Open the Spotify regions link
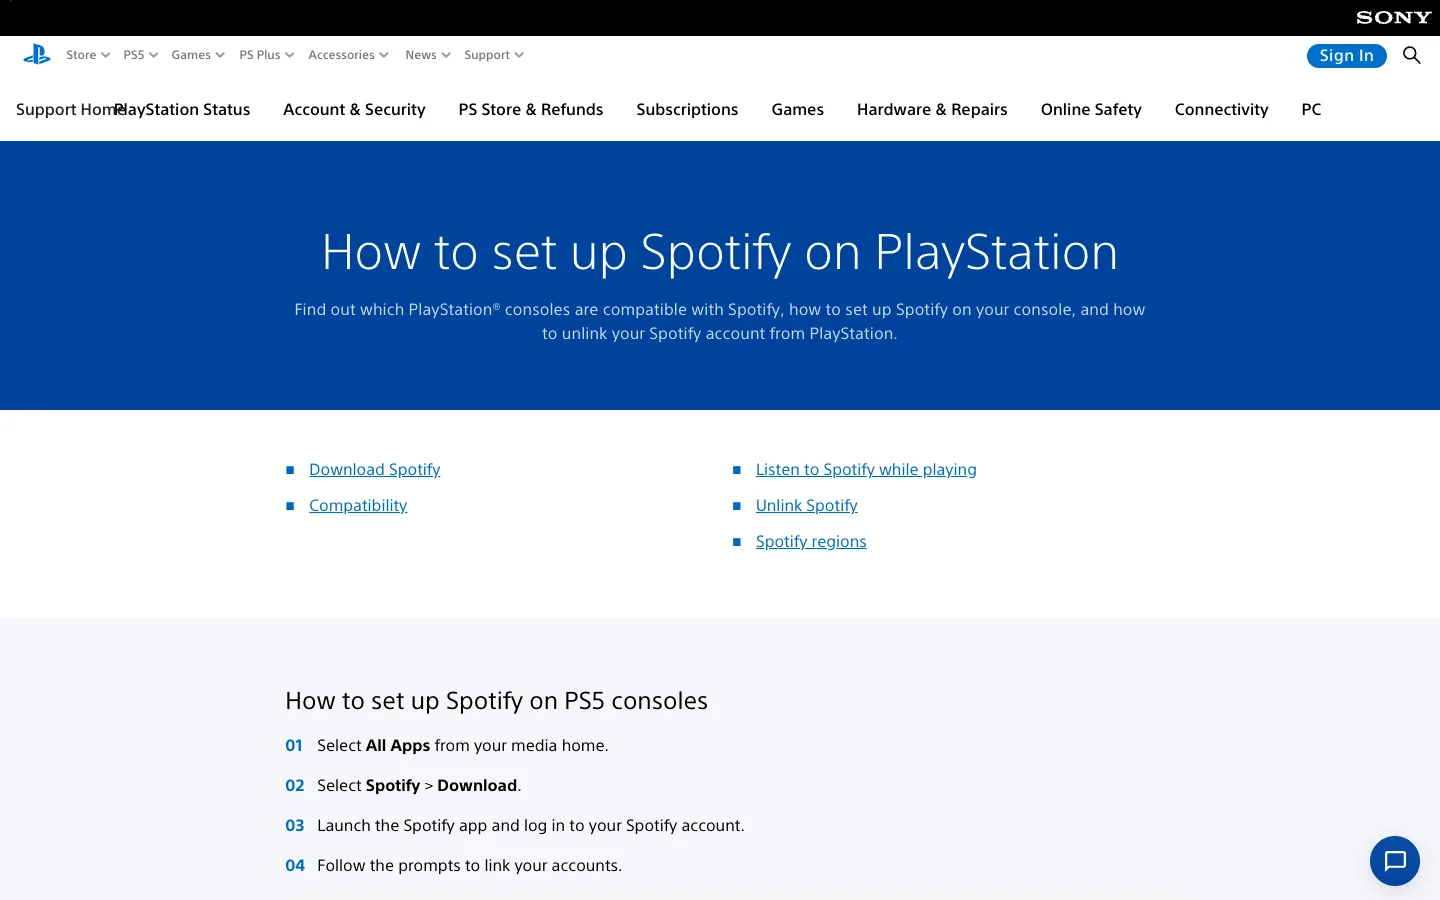The height and width of the screenshot is (900, 1440). click(x=811, y=542)
